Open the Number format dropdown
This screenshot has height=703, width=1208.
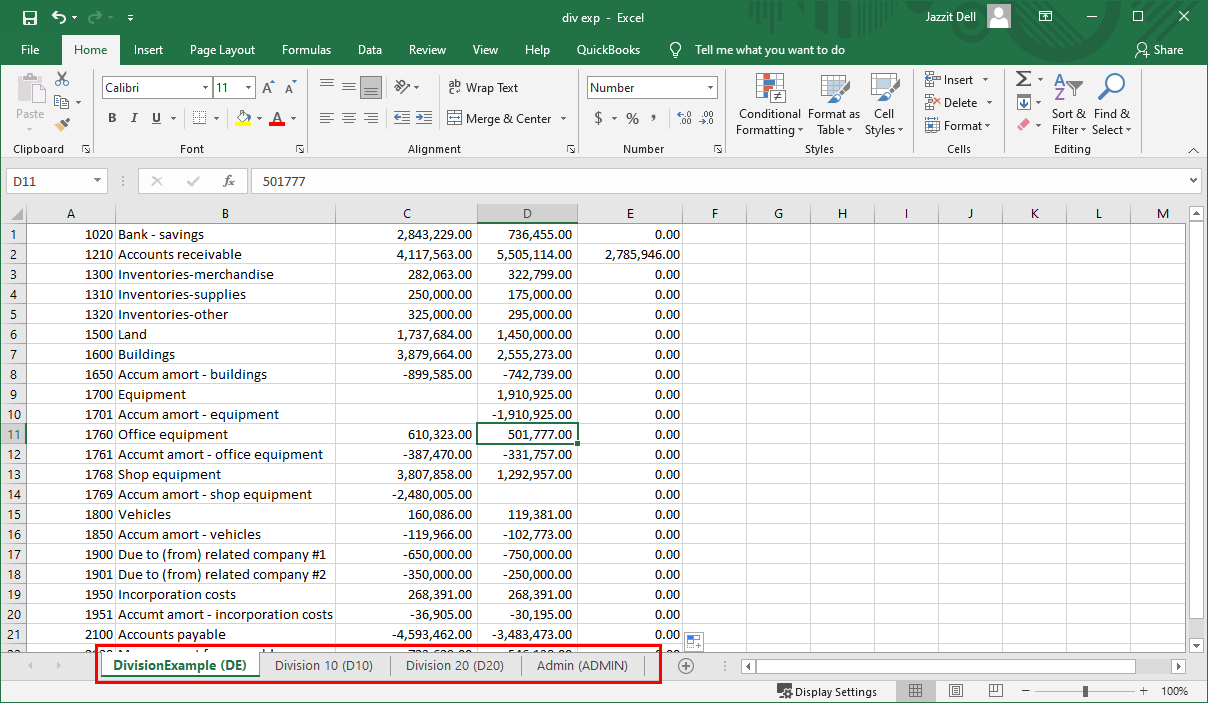710,88
